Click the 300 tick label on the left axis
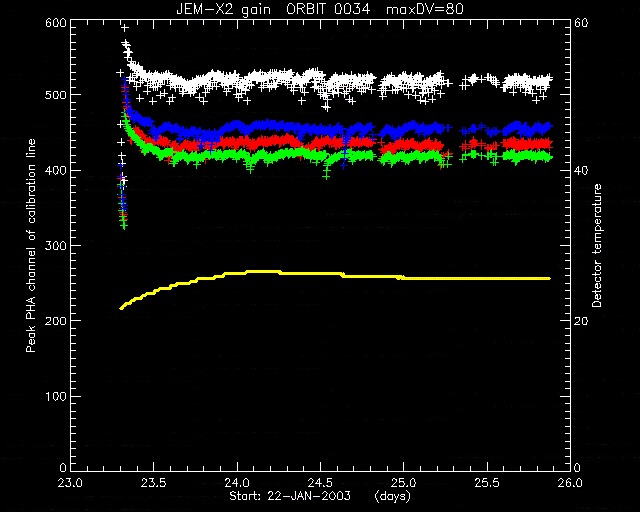 point(56,246)
